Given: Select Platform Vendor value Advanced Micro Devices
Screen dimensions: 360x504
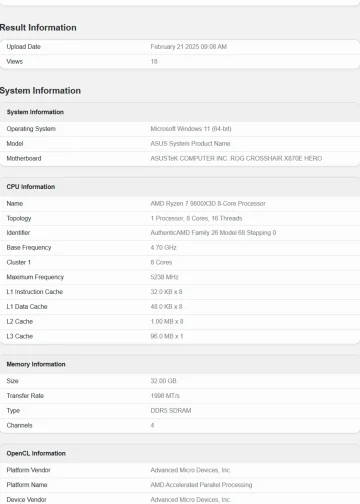Looking at the screenshot, I should point(191,470).
